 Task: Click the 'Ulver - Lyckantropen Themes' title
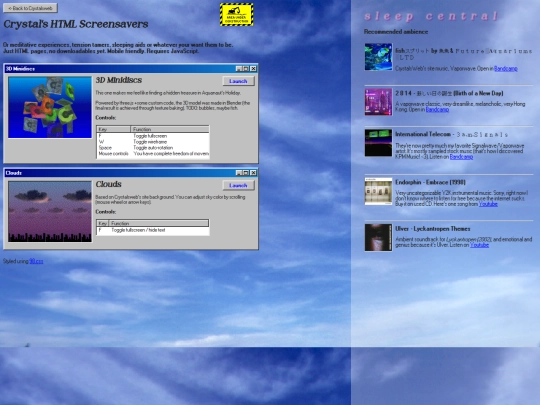(433, 229)
